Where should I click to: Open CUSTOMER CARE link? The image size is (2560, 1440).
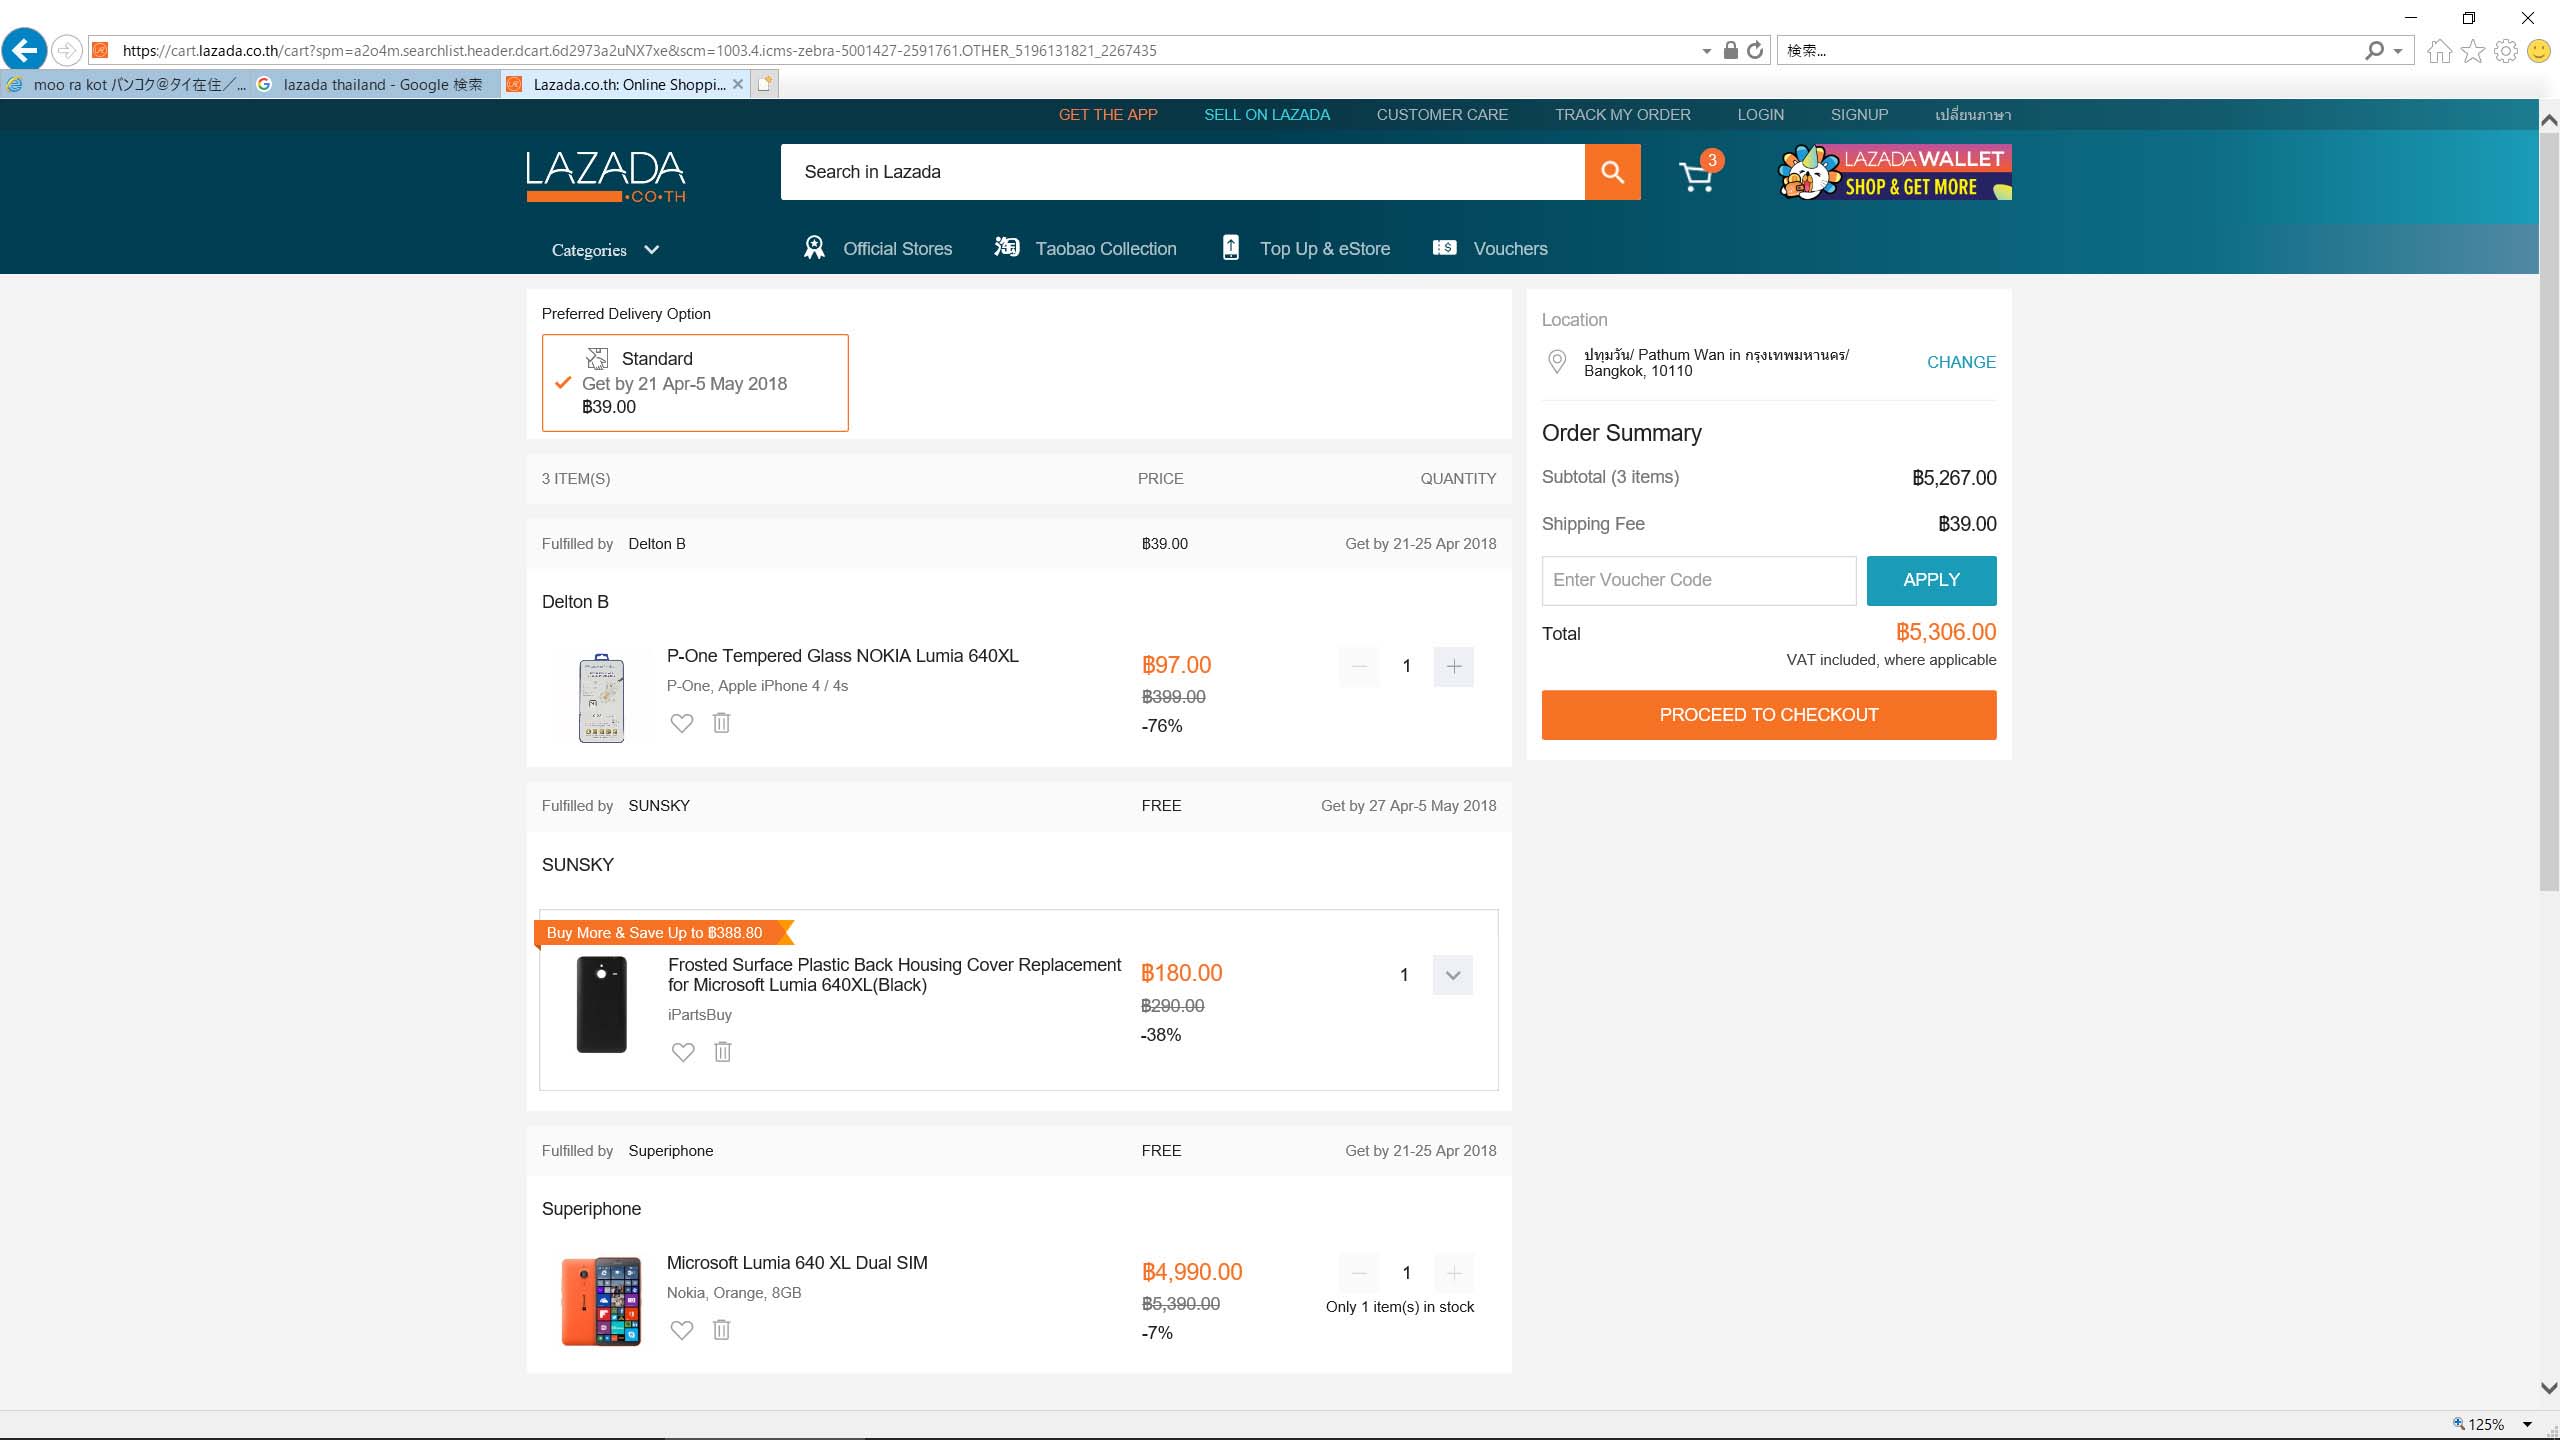coord(1442,115)
